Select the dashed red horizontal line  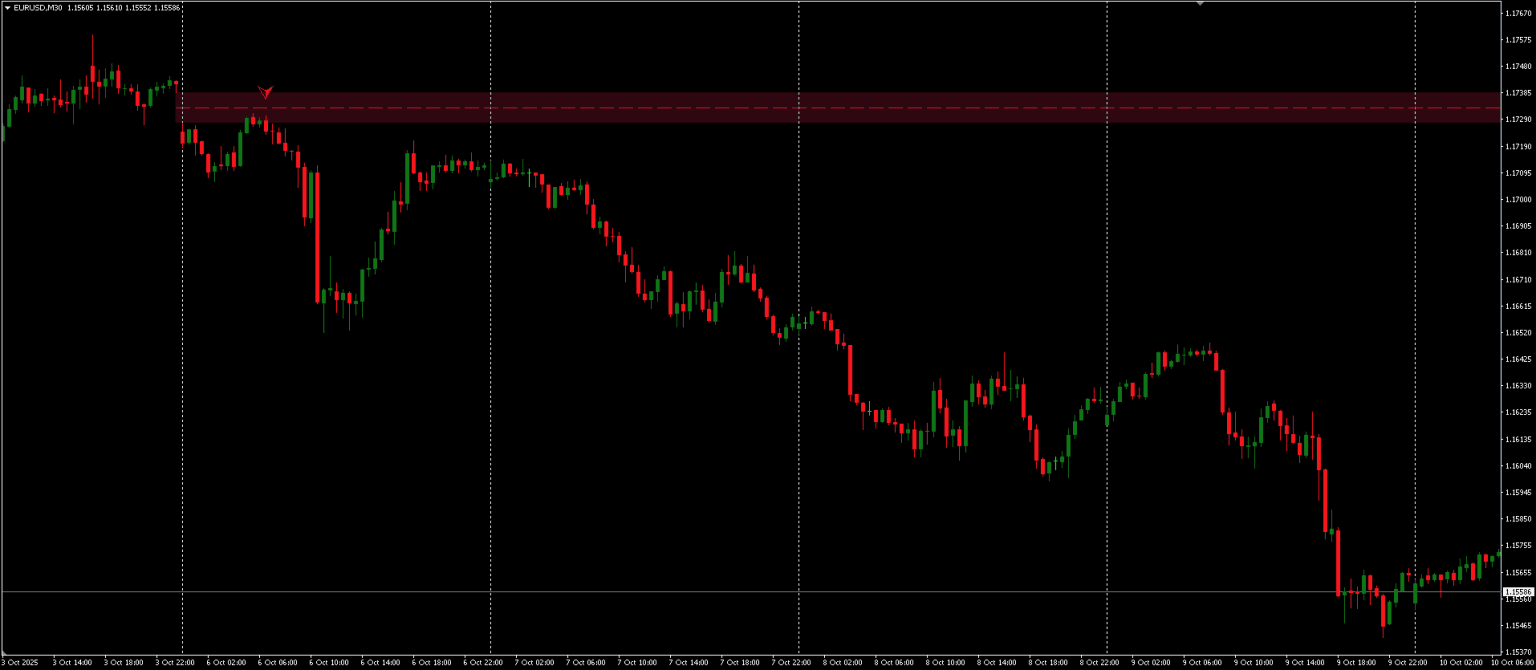tap(838, 107)
